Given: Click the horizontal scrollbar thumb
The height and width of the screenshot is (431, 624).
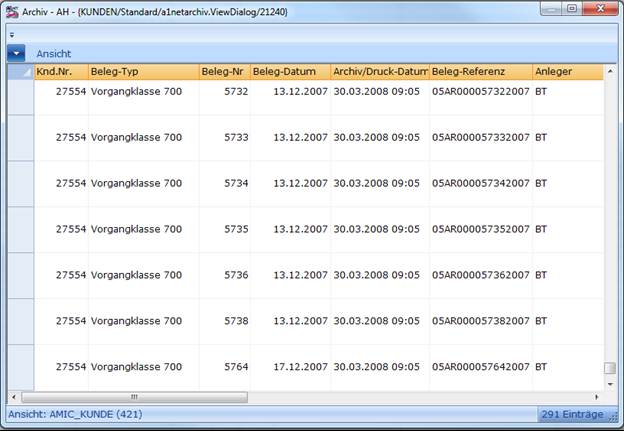Looking at the screenshot, I should click(x=135, y=397).
